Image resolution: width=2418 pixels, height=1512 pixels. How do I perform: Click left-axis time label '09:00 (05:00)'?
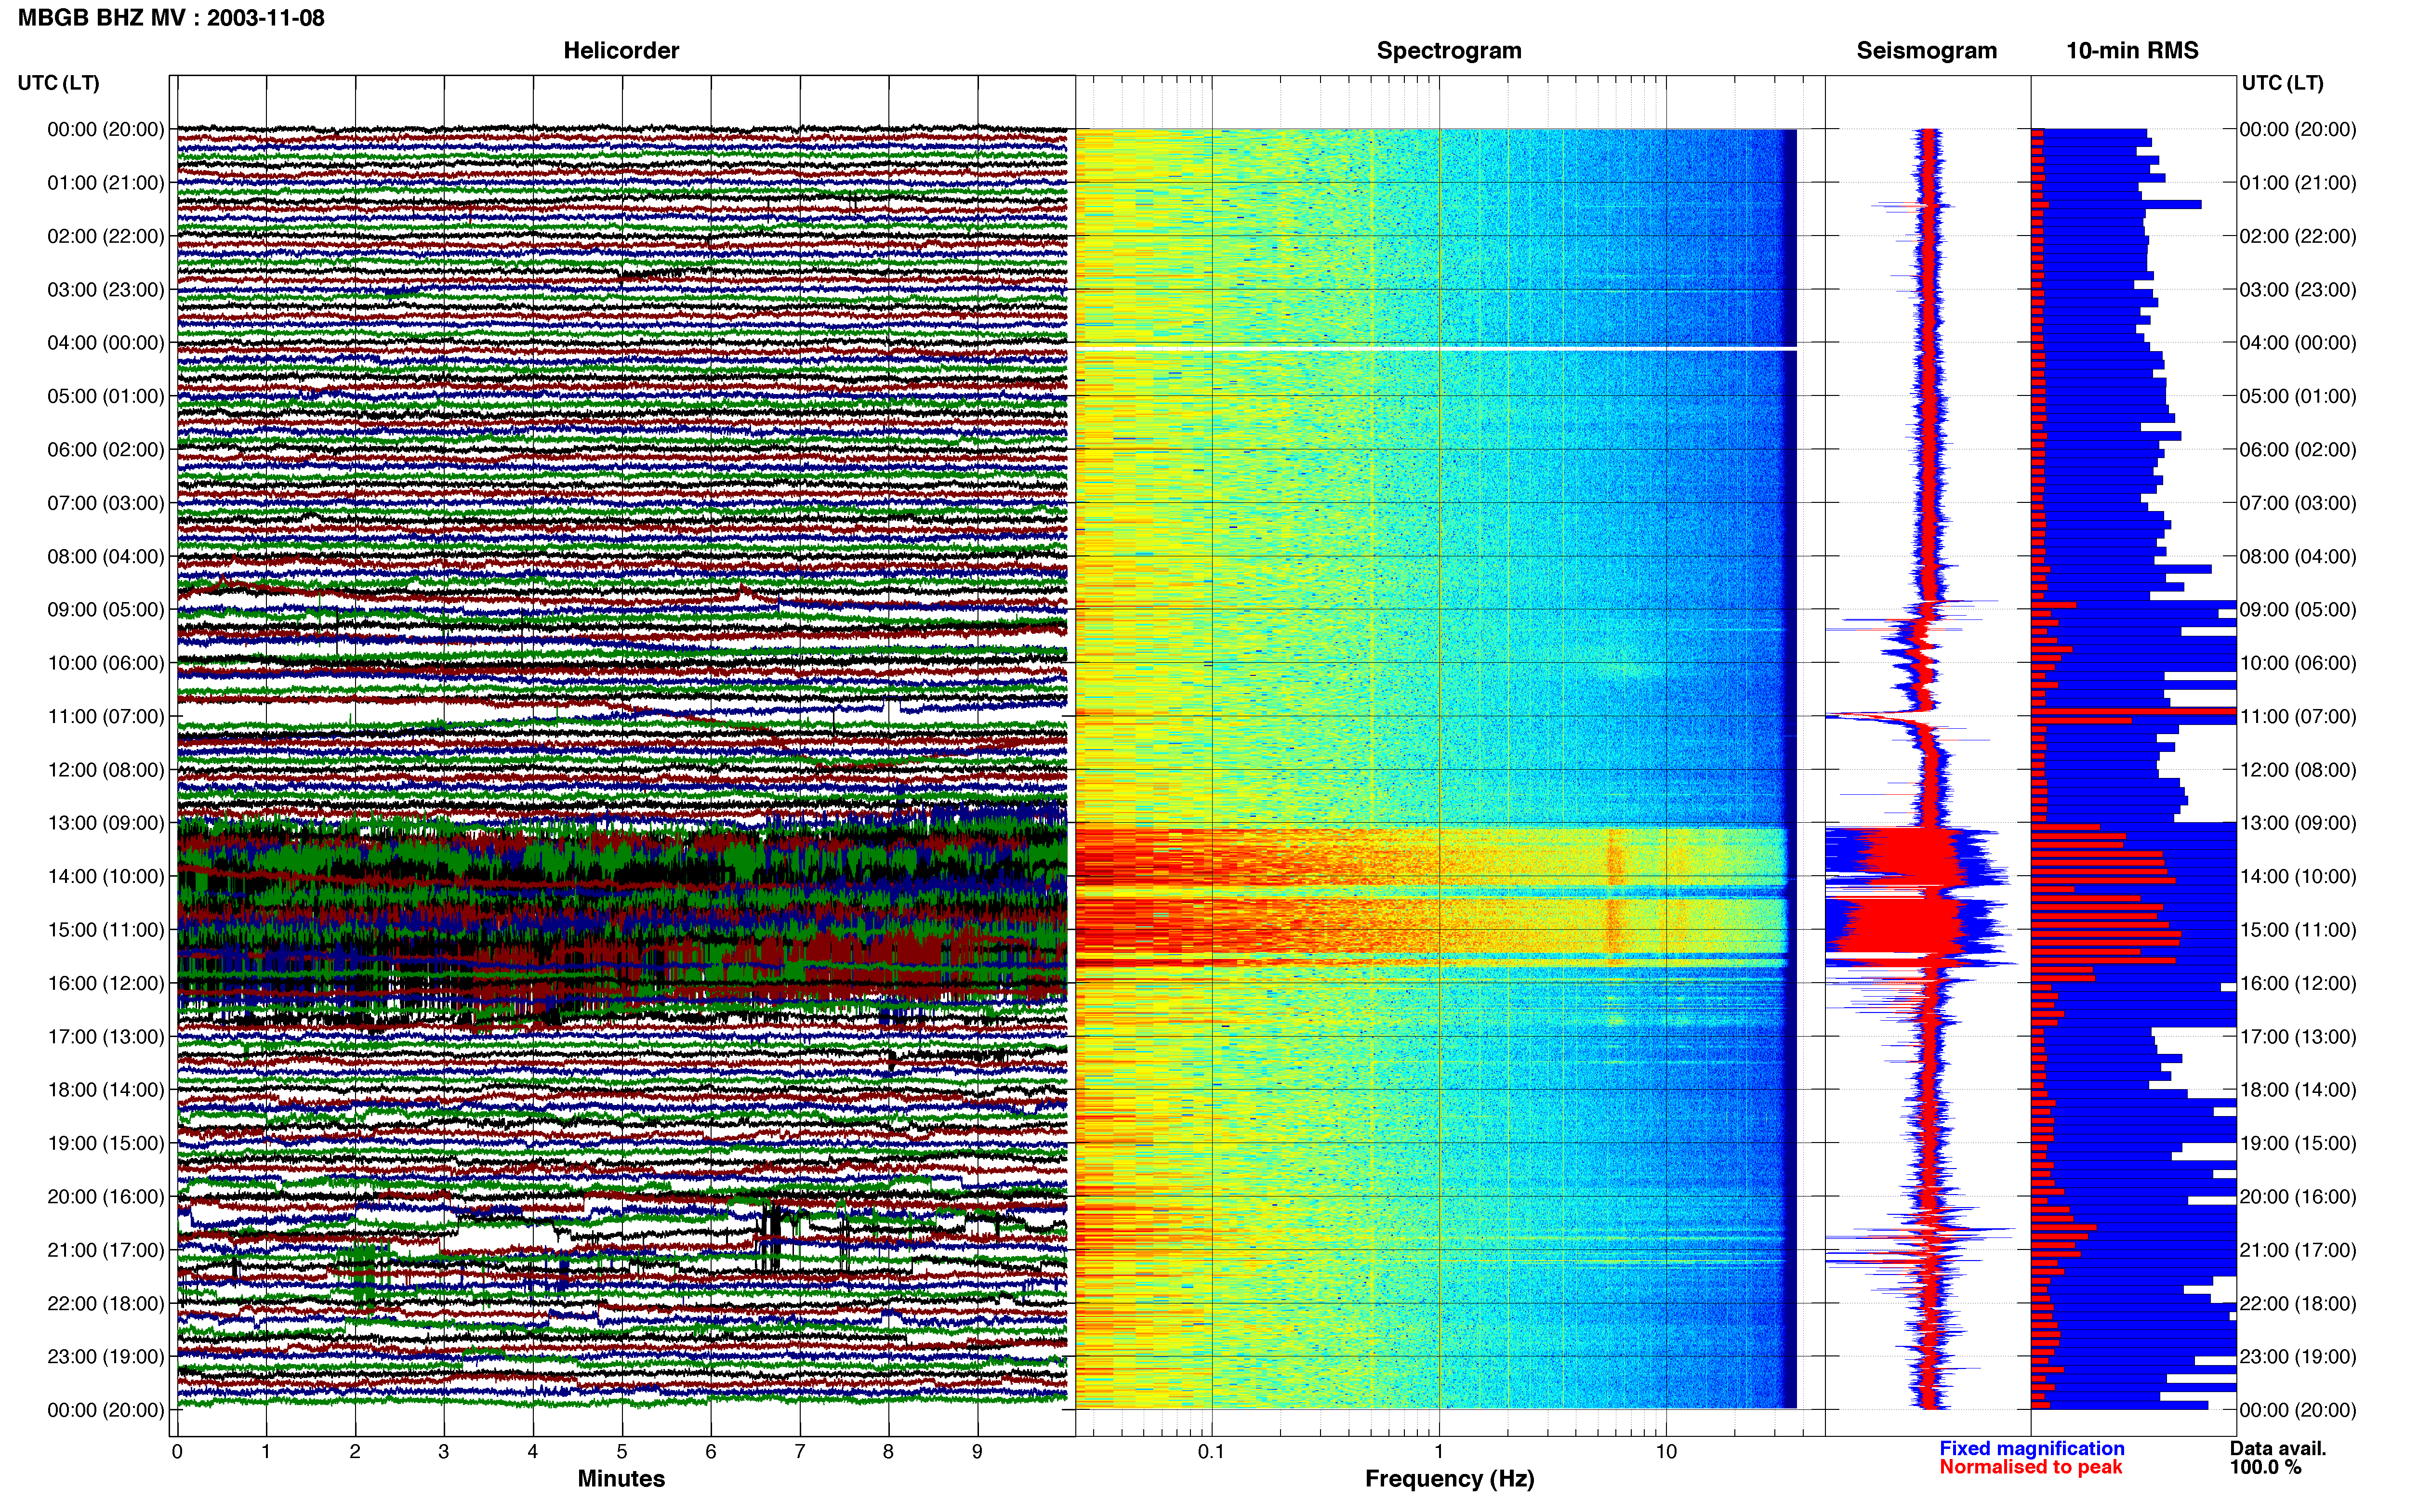[x=106, y=610]
